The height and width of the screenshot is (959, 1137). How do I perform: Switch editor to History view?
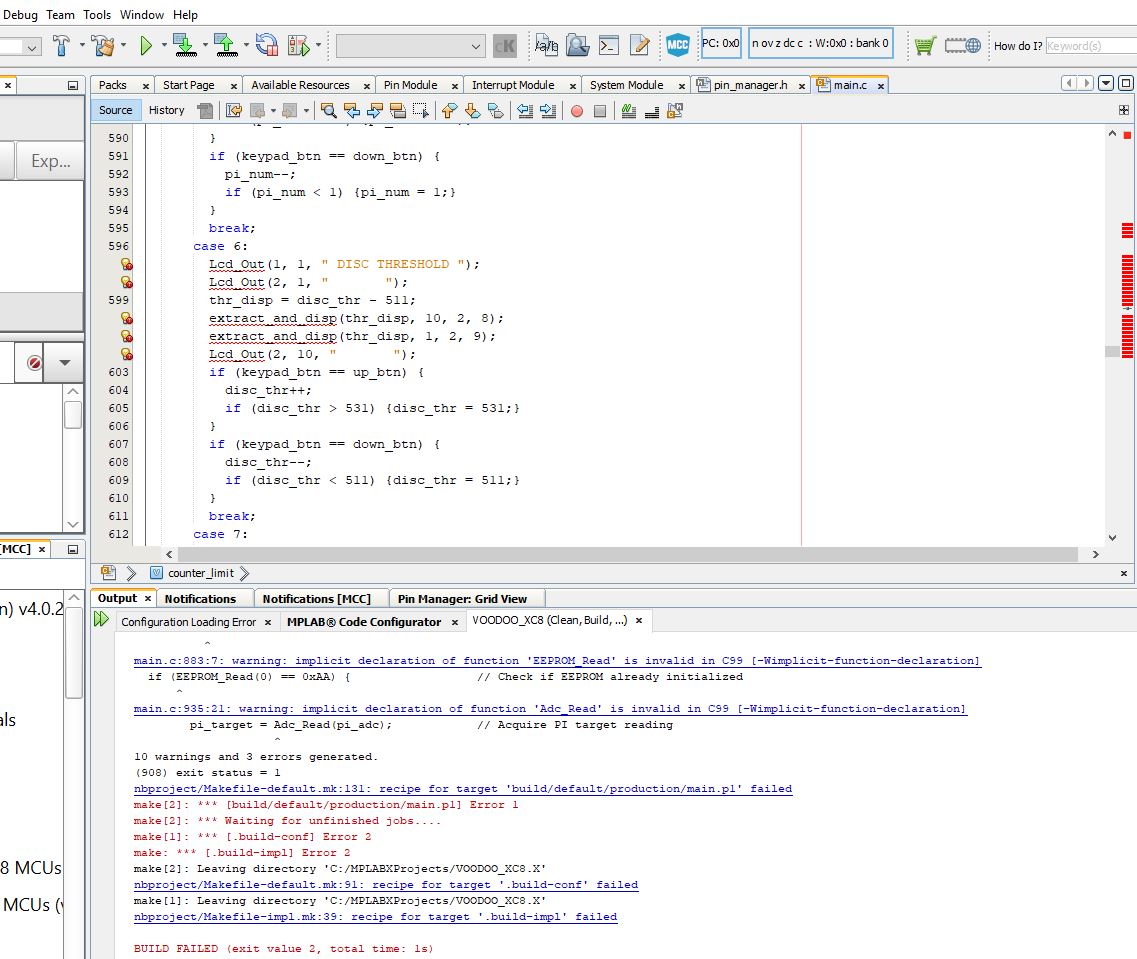[166, 110]
